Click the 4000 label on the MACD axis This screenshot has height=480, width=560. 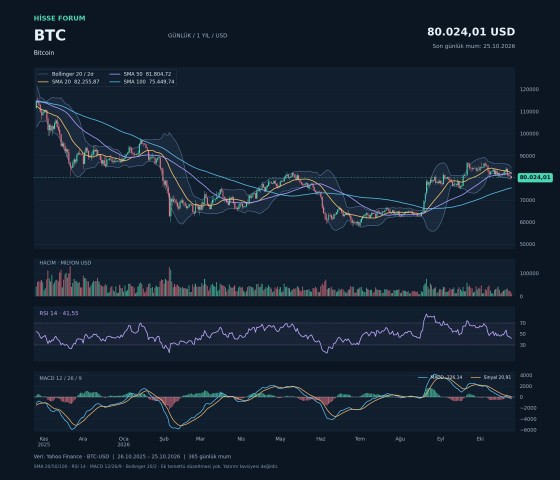[x=526, y=375]
